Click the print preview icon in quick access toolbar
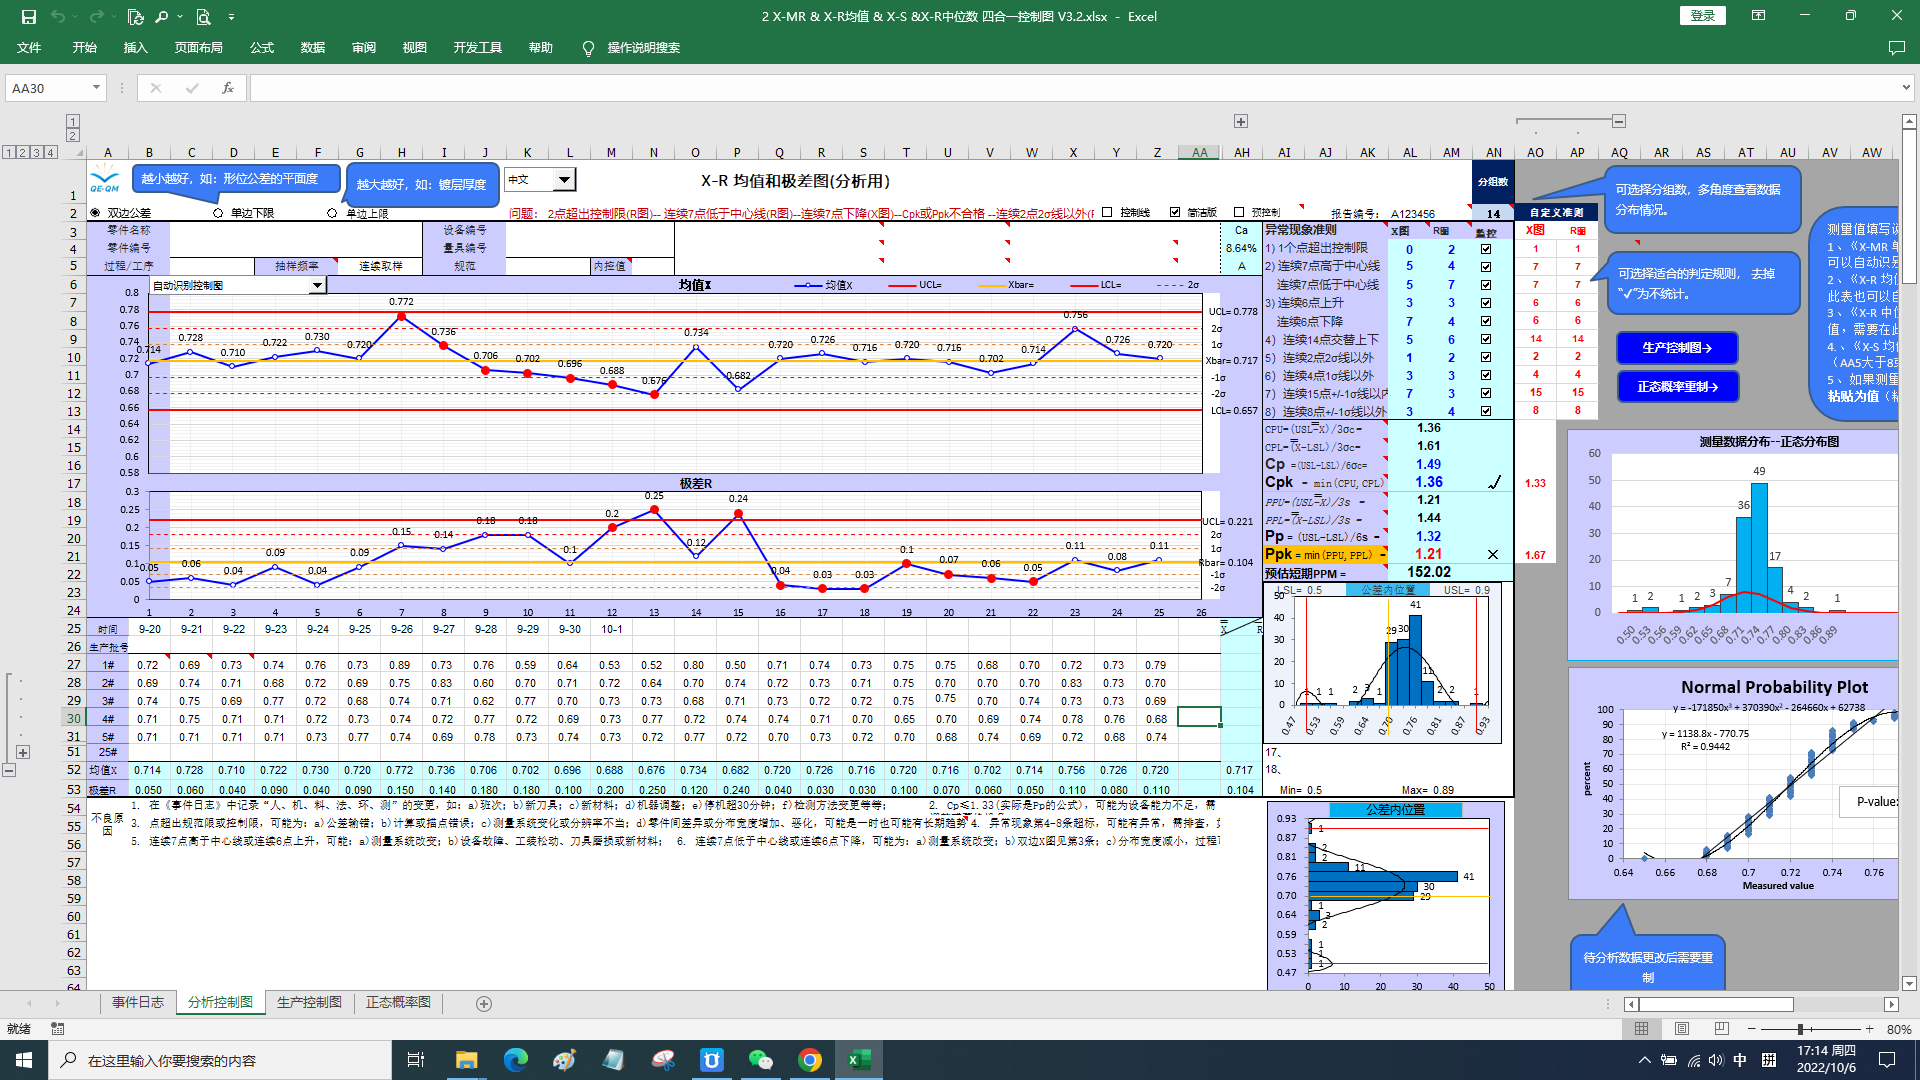1920x1080 pixels. point(203,16)
